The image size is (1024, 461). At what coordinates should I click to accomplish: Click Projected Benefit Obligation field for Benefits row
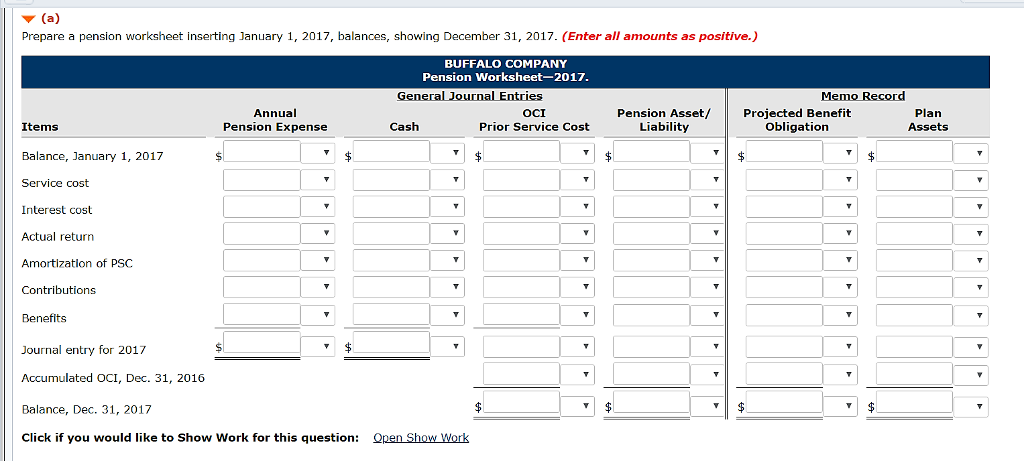click(783, 316)
